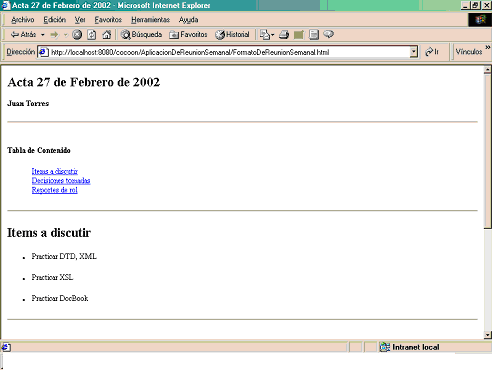492x370 pixels.
Task: Click the Print icon in toolbar
Action: [x=284, y=35]
